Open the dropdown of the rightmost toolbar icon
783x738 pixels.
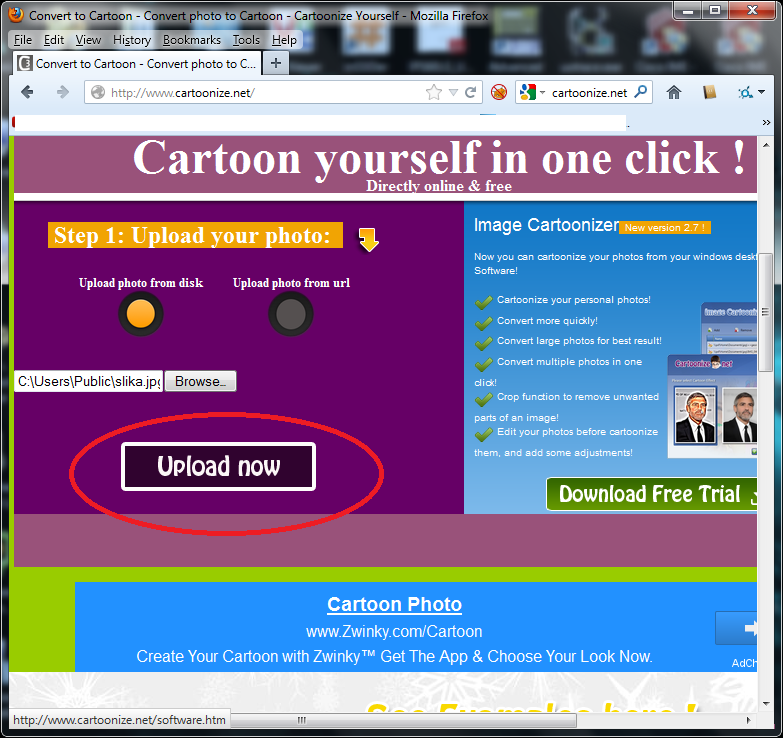coord(762,92)
